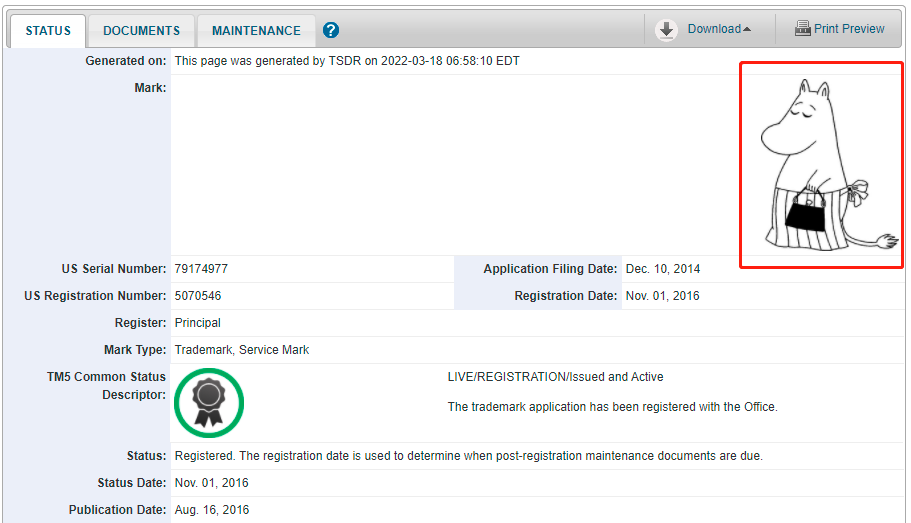Click the printer icon

click(x=802, y=28)
